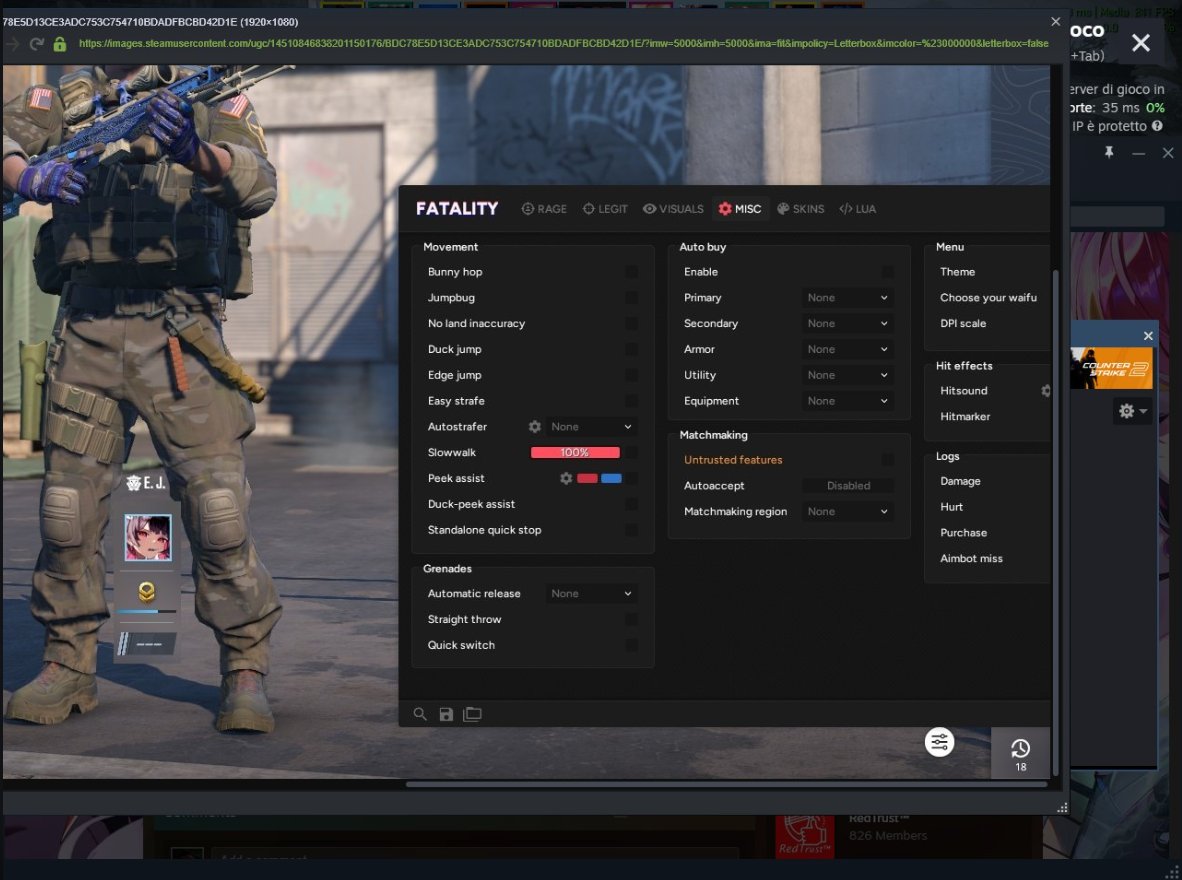Image resolution: width=1182 pixels, height=880 pixels.
Task: Click the Theme option in Menu section
Action: click(x=957, y=272)
